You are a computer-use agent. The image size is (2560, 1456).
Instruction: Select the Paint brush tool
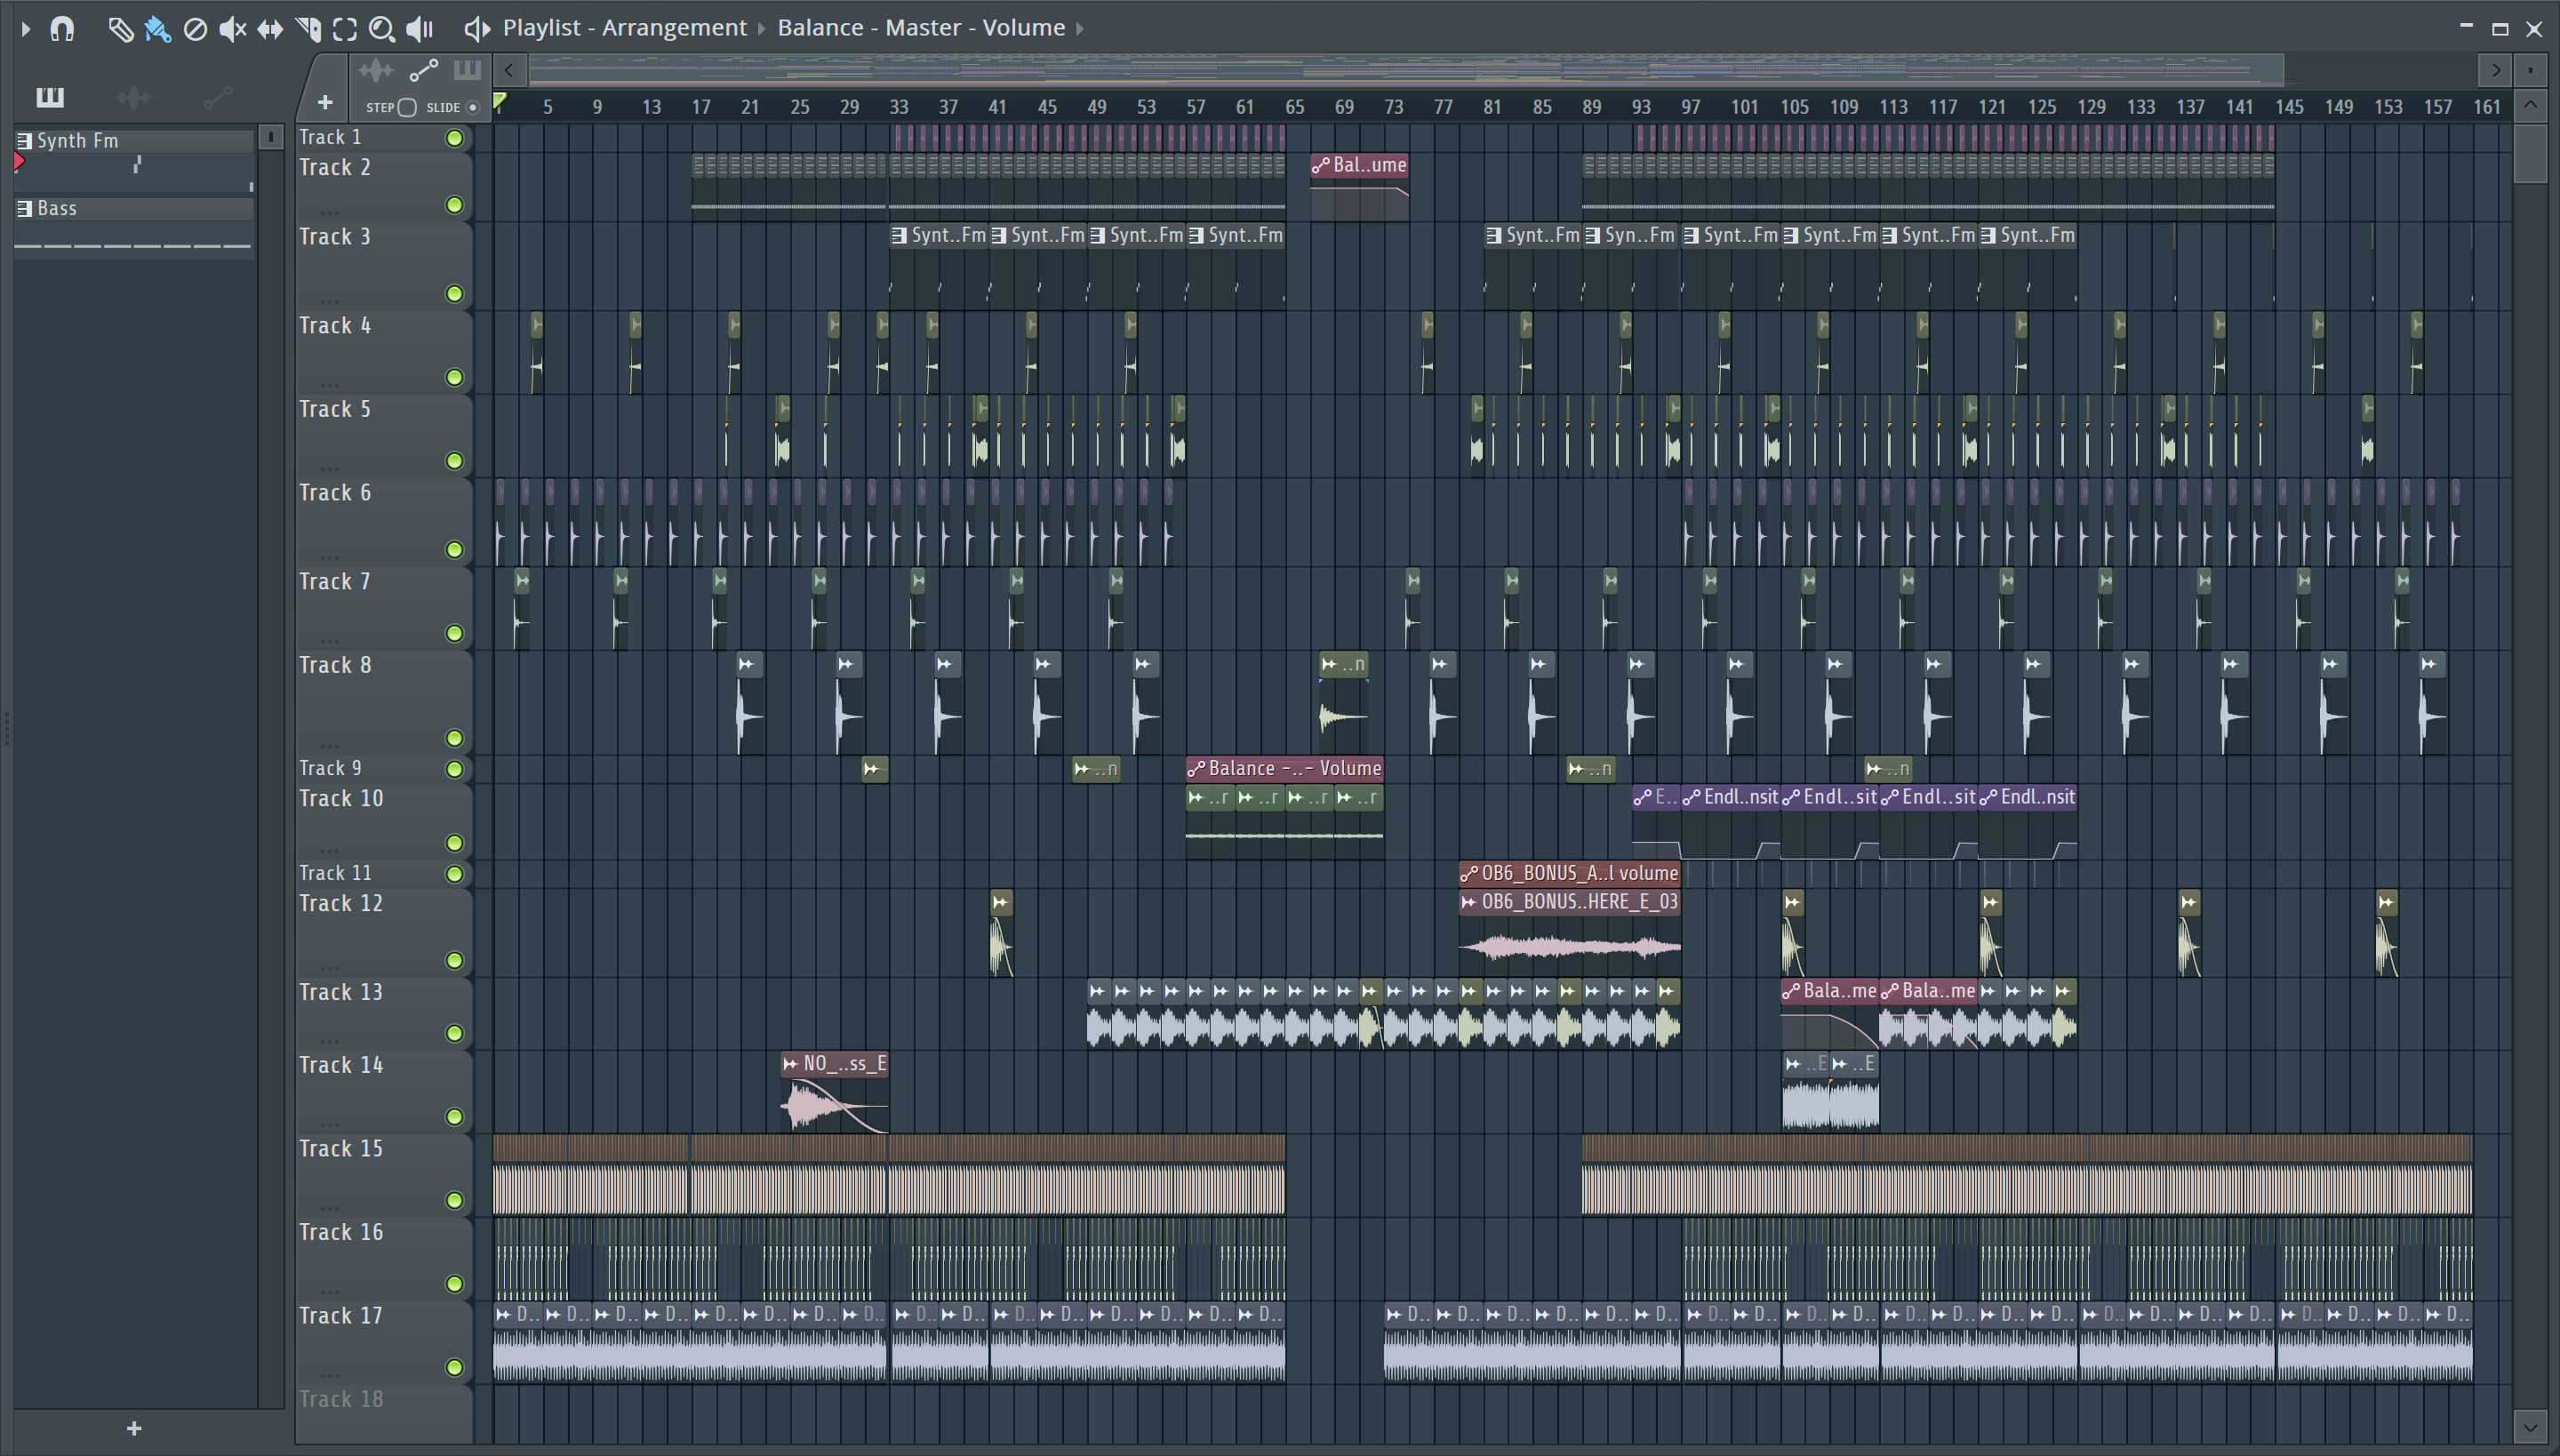pyautogui.click(x=157, y=29)
